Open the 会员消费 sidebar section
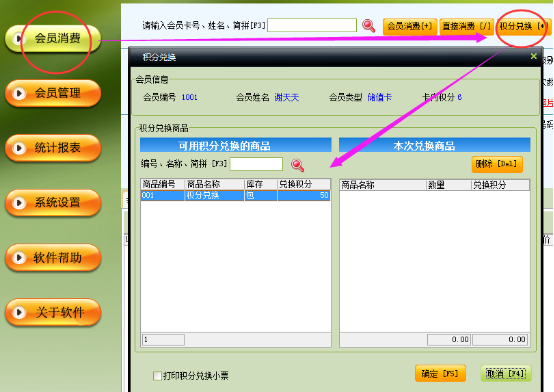The width and height of the screenshot is (554, 392). click(53, 38)
